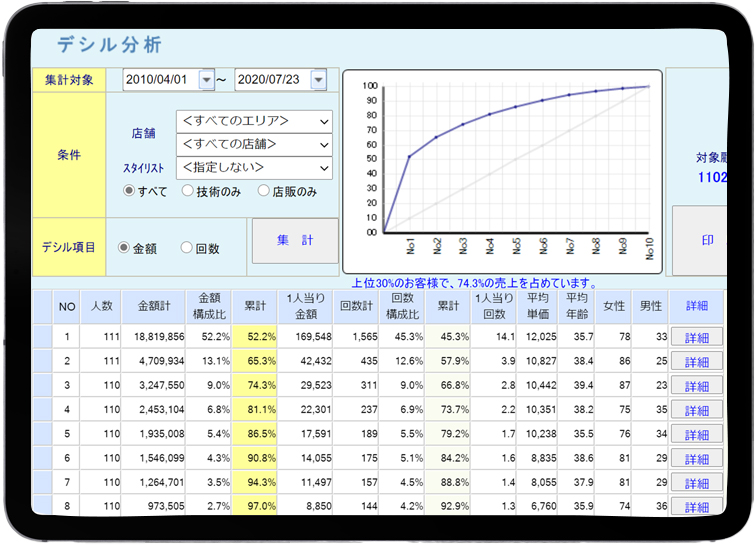
Task: Click the end date field 2020/07/23
Action: 271,80
